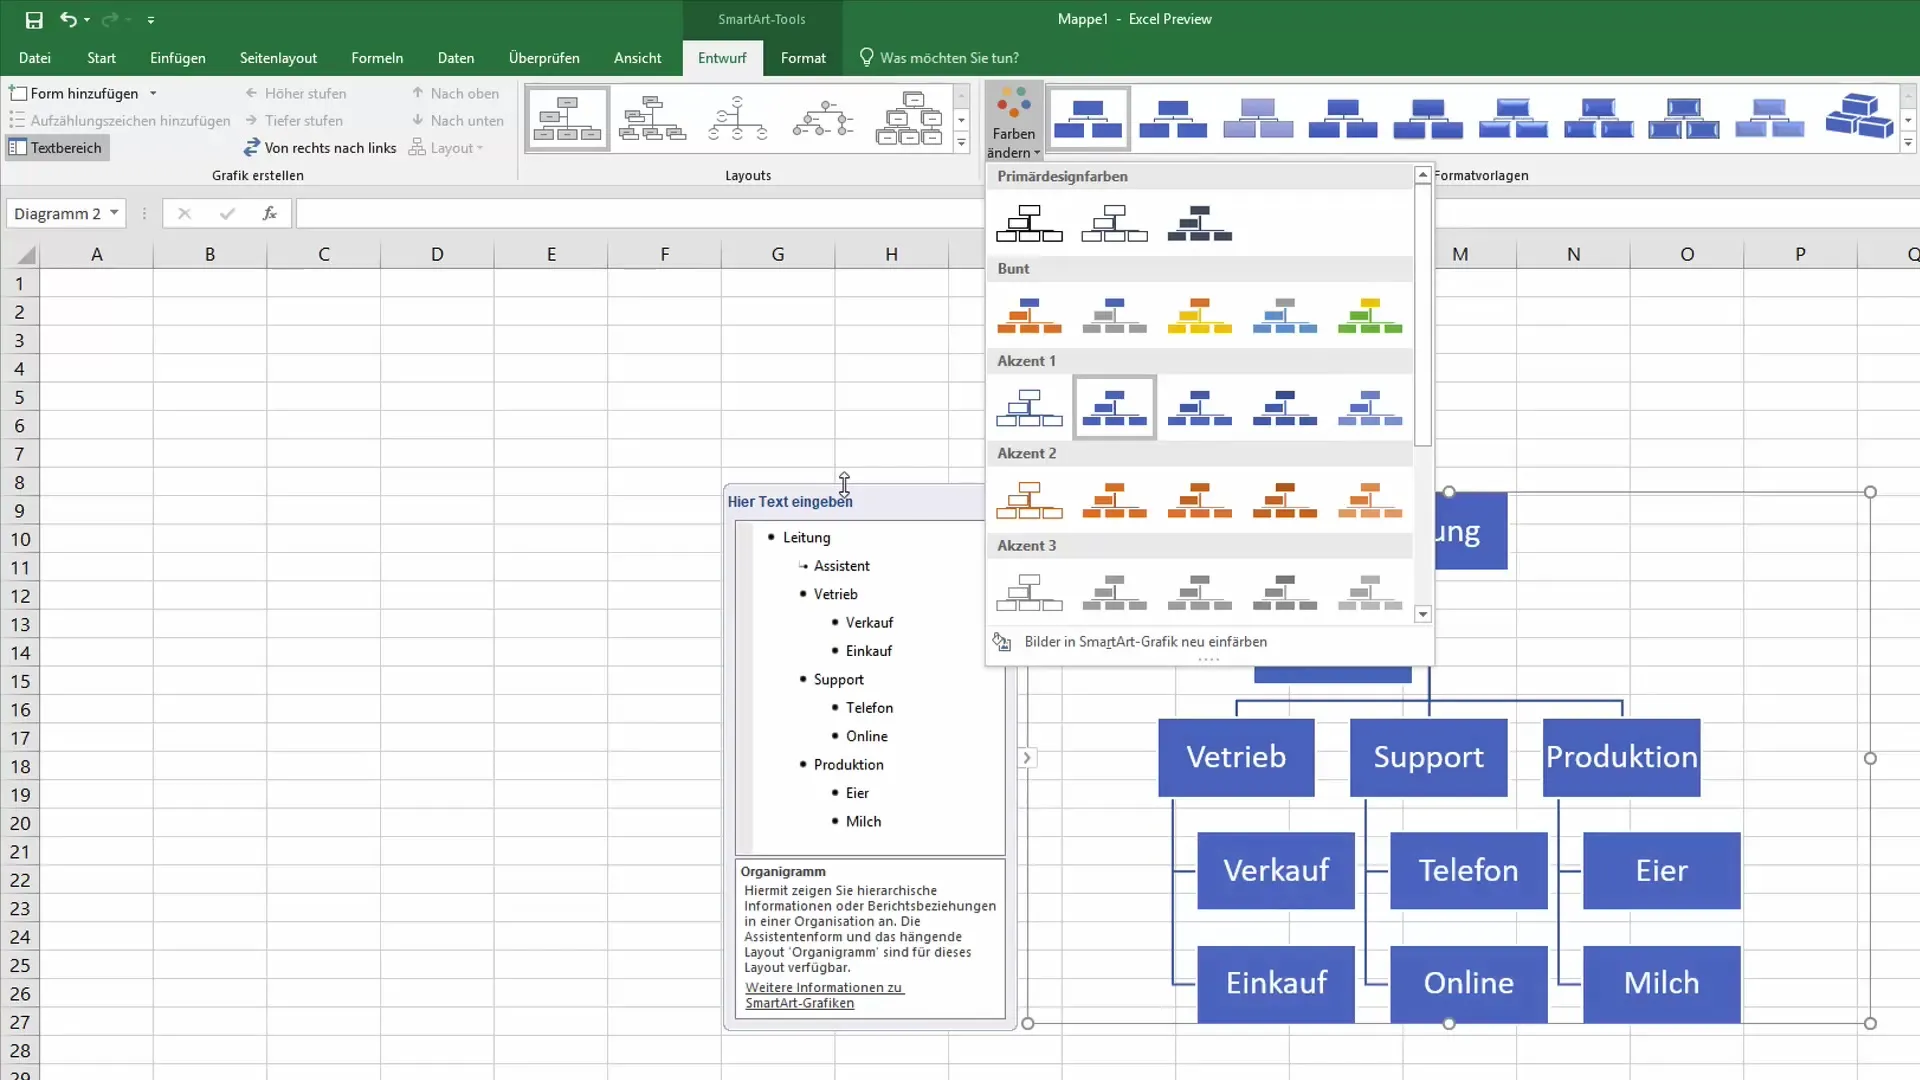Choose the Bunt scheme with green boxes
The image size is (1920, 1080).
(1370, 315)
